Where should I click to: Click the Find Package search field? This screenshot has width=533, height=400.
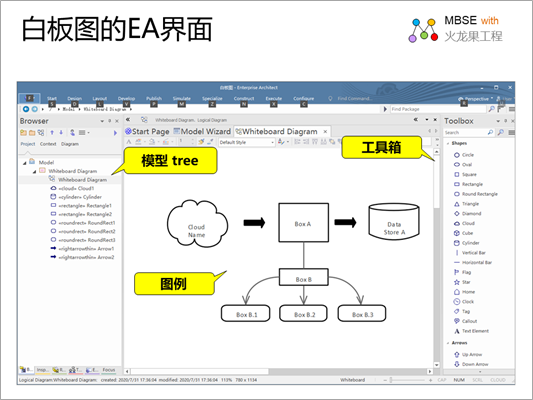tap(438, 109)
